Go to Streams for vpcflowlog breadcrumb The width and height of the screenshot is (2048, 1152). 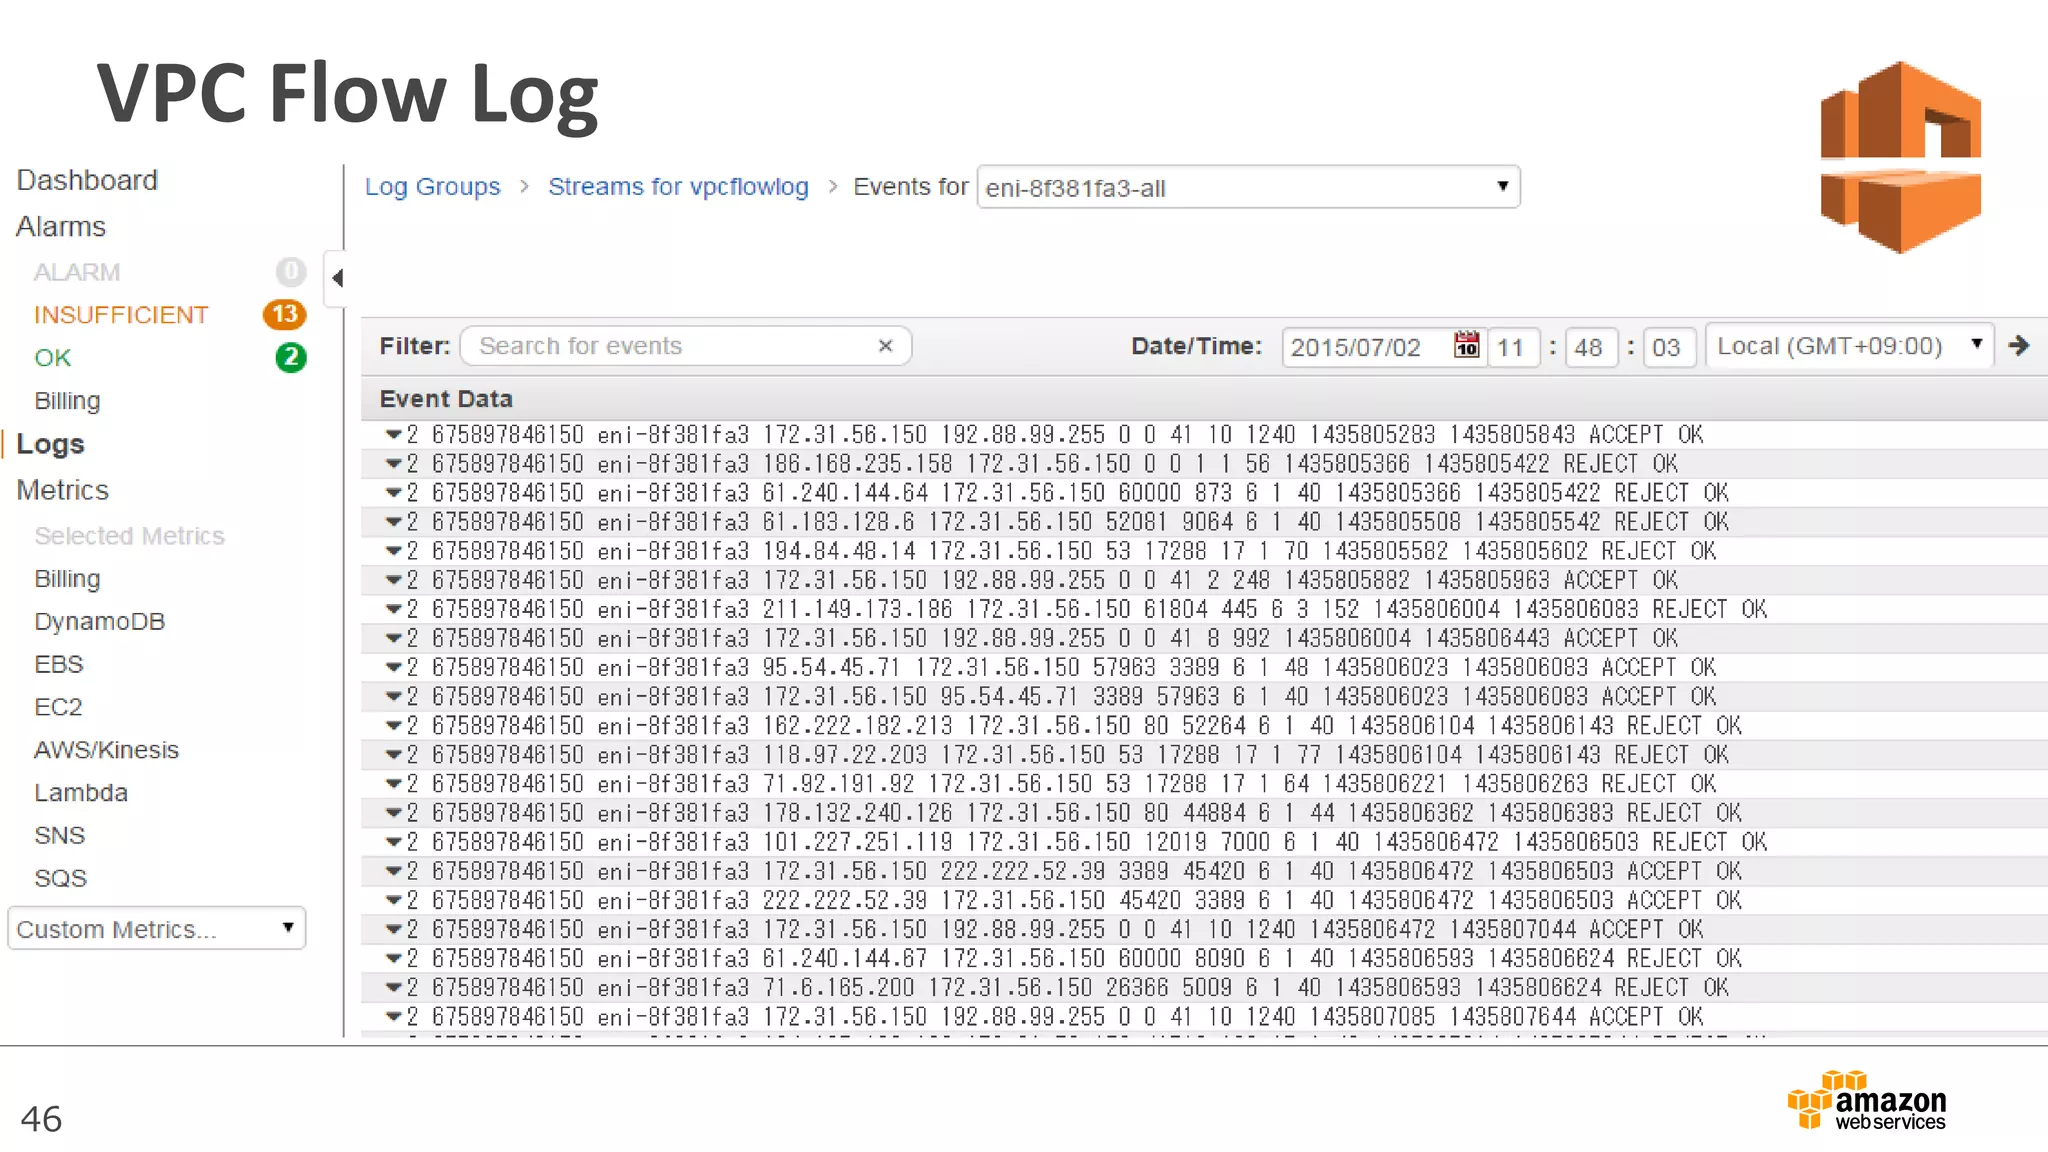click(x=678, y=187)
